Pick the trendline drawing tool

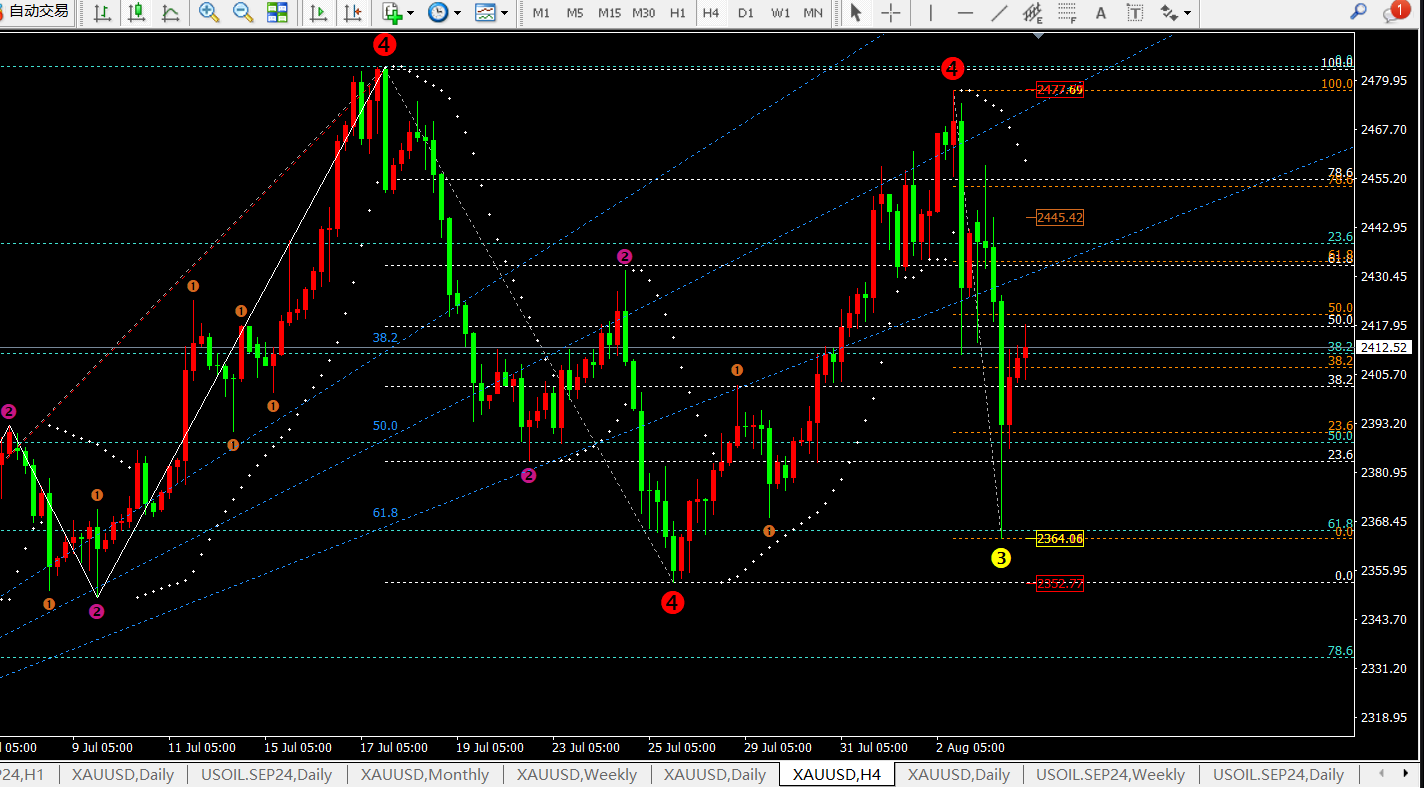coord(999,12)
